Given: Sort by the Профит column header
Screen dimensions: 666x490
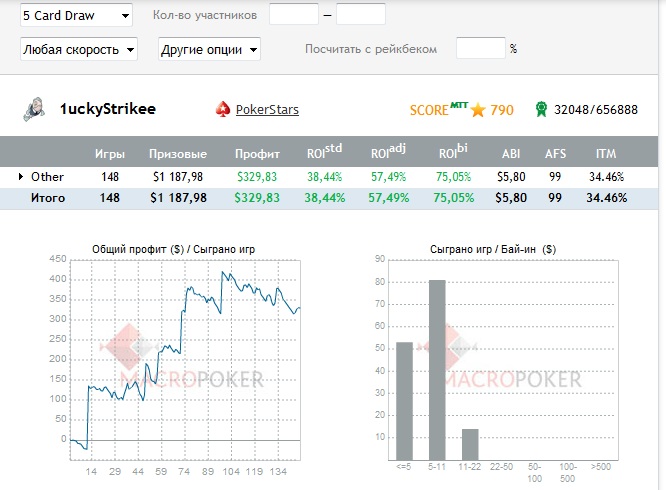Looking at the screenshot, I should 256,154.
